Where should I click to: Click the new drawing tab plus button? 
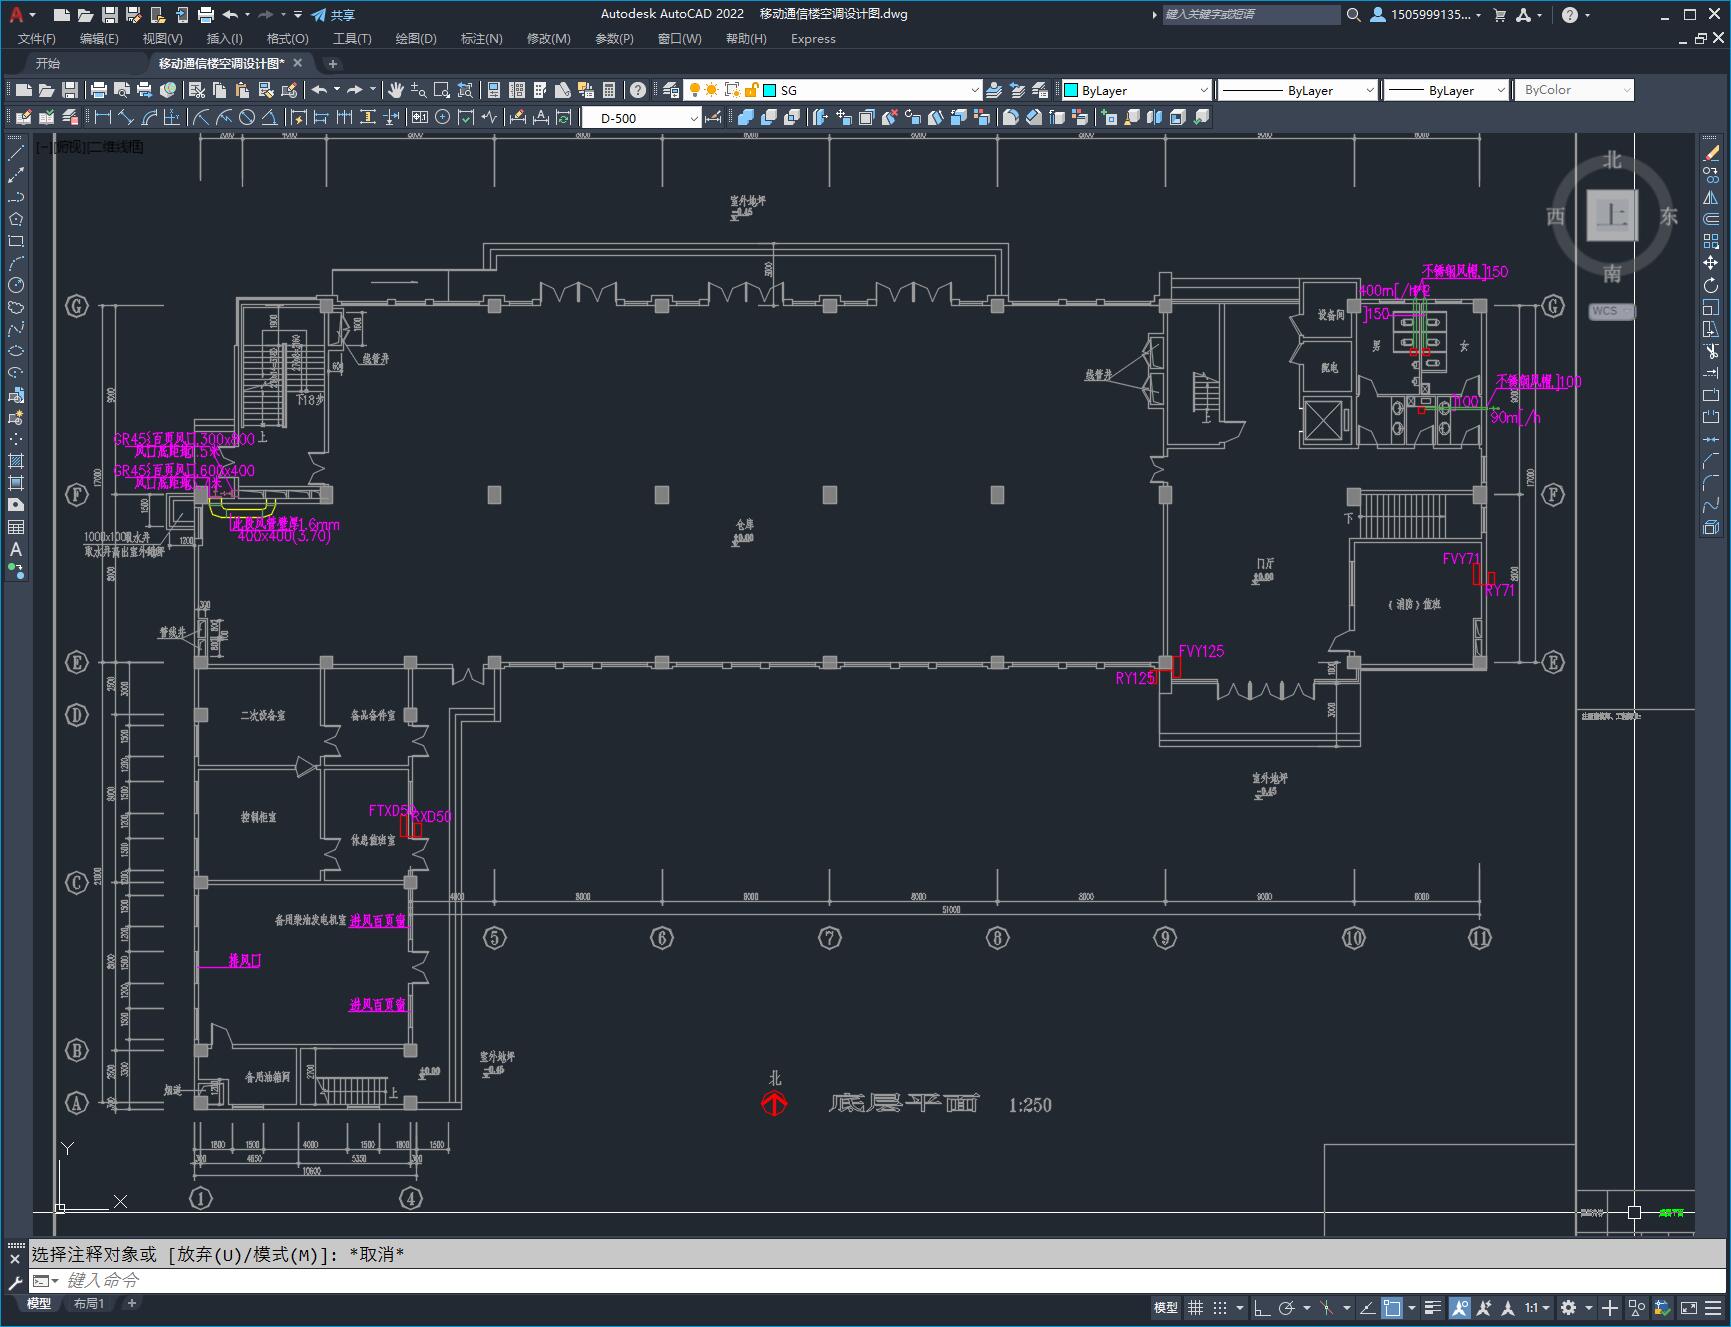pyautogui.click(x=332, y=63)
